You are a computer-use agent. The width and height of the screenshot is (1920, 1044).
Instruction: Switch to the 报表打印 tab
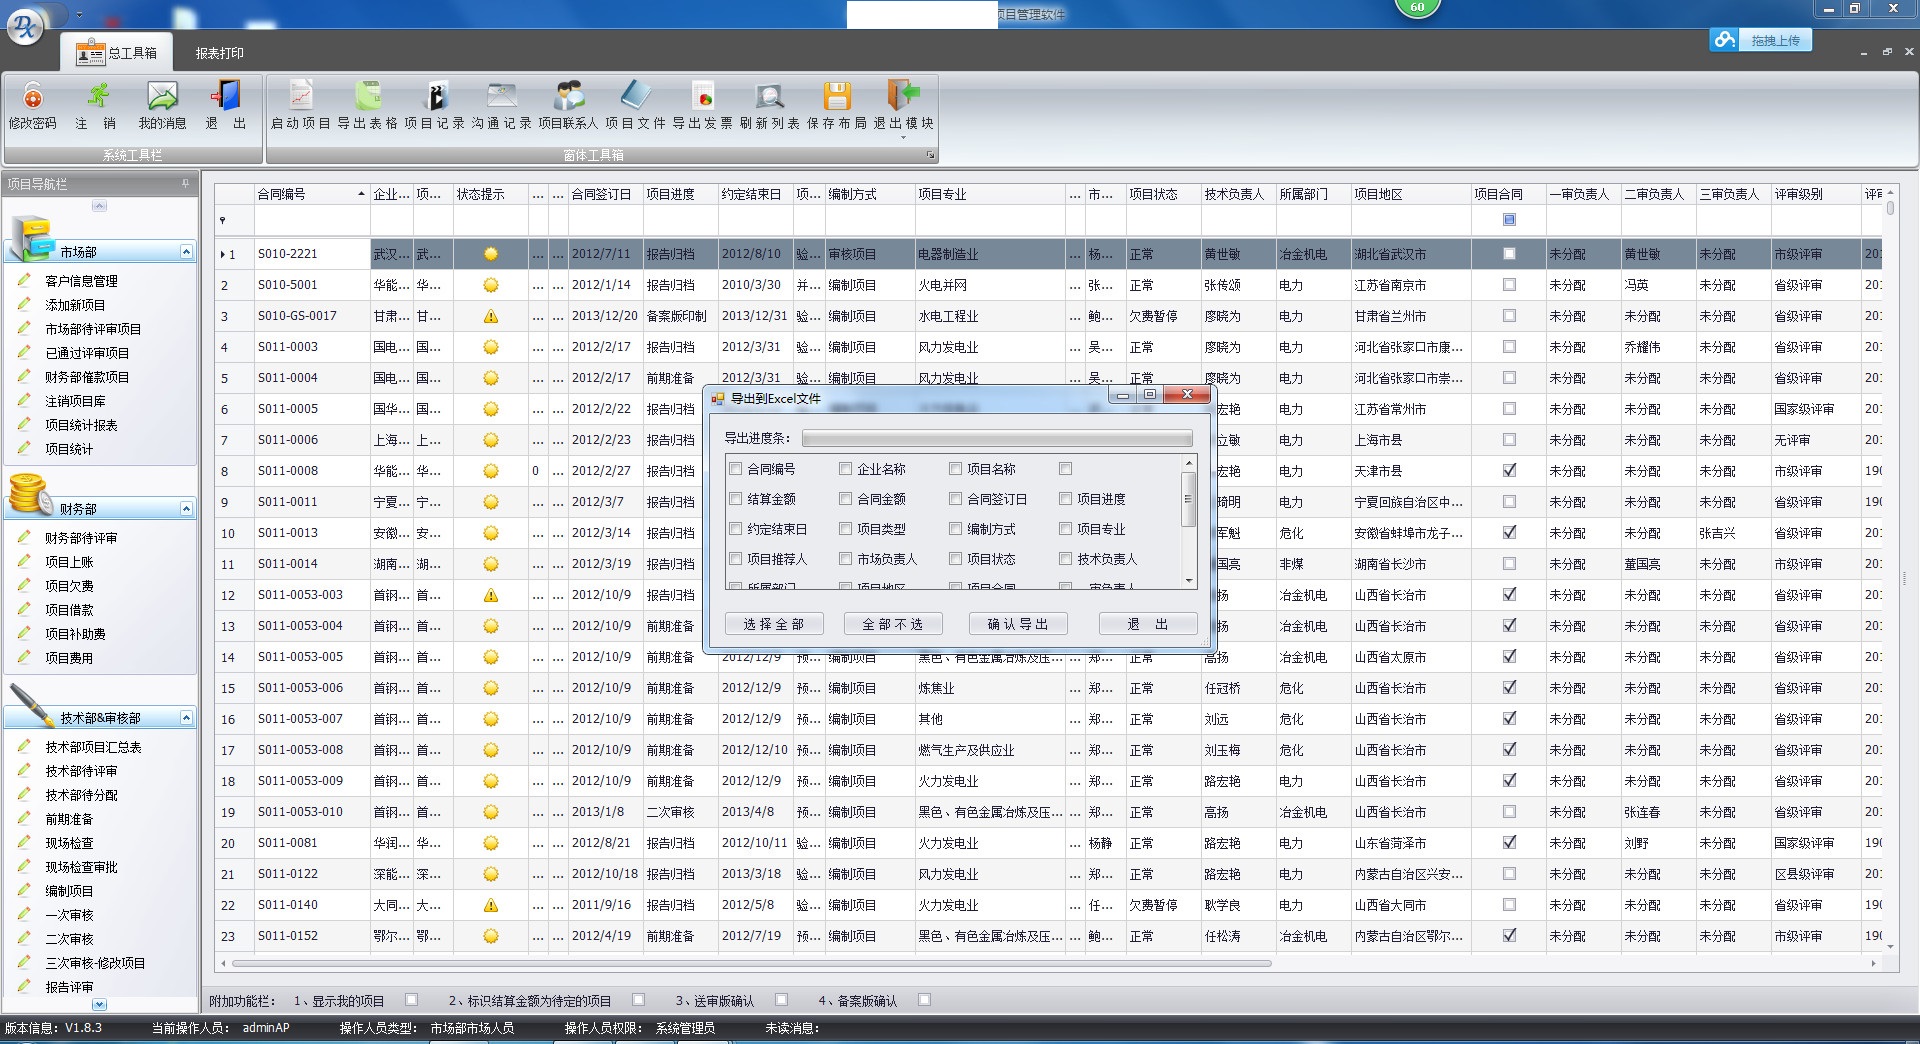tap(219, 53)
